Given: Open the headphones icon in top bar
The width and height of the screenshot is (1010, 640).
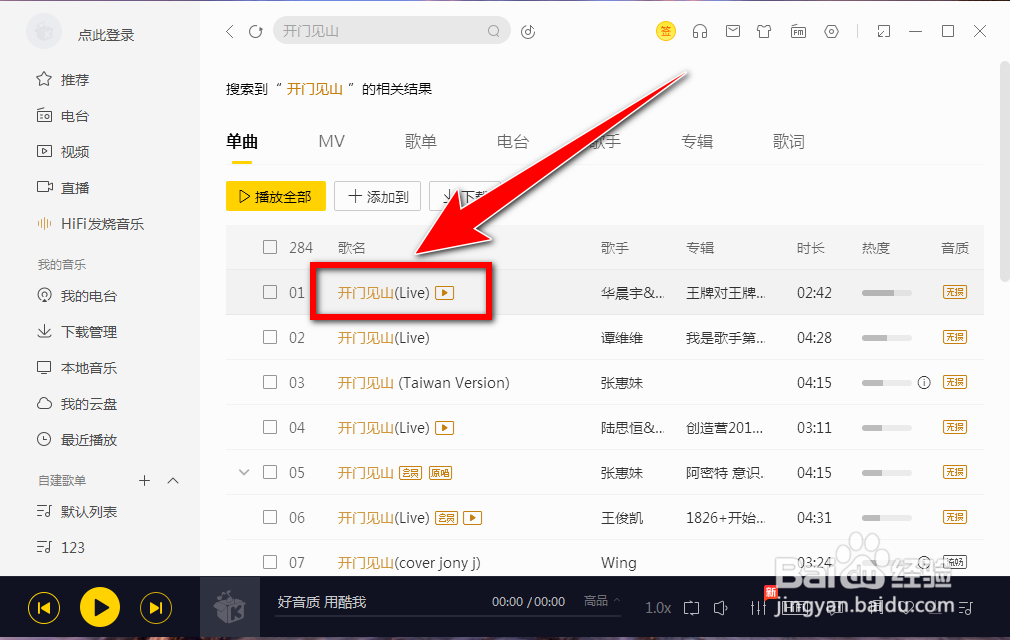Looking at the screenshot, I should 700,31.
